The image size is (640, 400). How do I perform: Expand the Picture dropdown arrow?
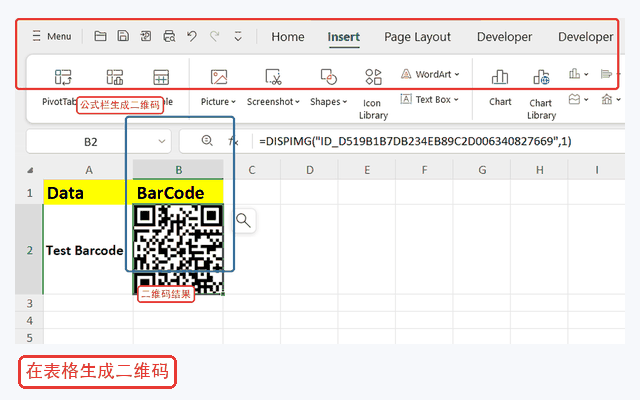click(x=233, y=102)
